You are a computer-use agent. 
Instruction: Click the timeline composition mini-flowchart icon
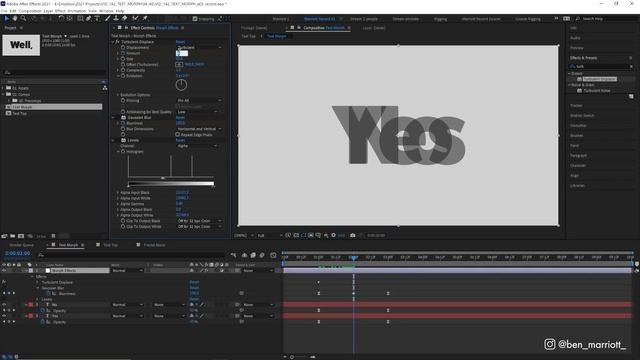click(x=233, y=255)
